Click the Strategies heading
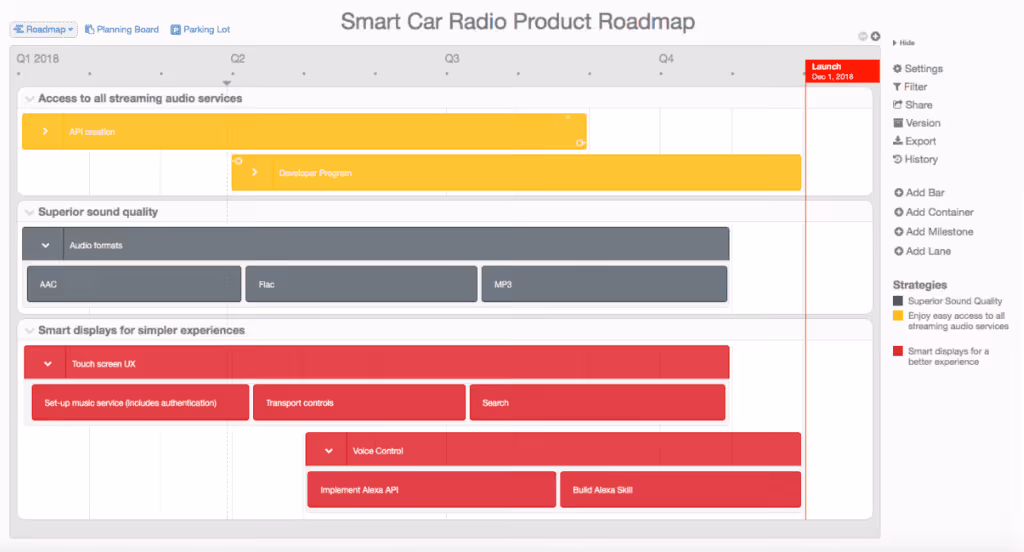 [920, 285]
